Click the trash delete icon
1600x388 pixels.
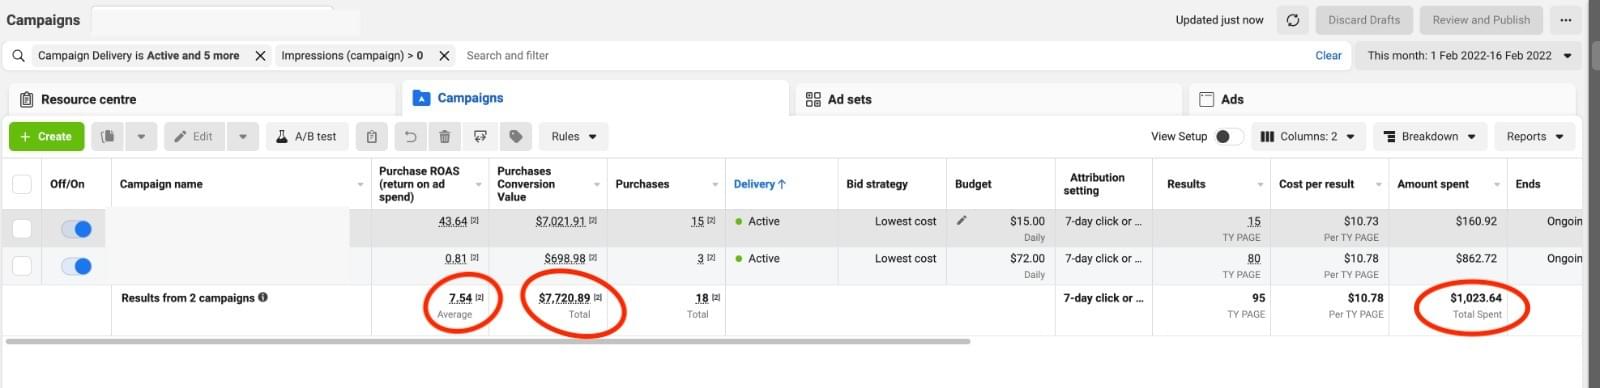[445, 137]
